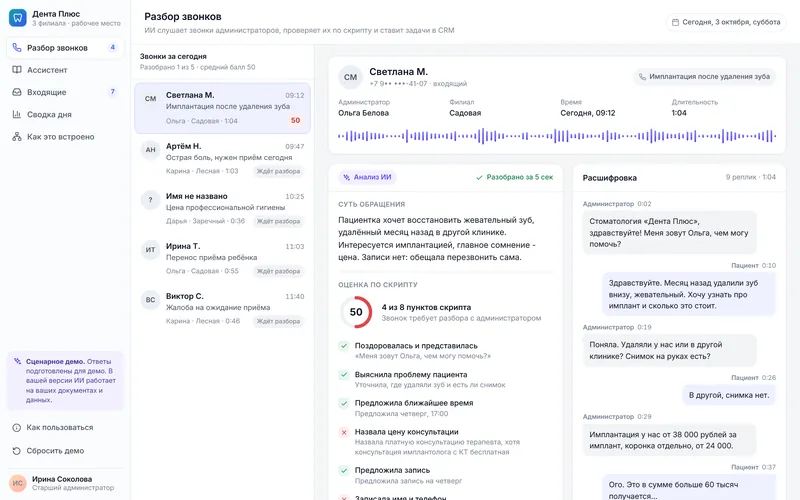Click the patient reply В другой, снимка нет

click(x=729, y=395)
